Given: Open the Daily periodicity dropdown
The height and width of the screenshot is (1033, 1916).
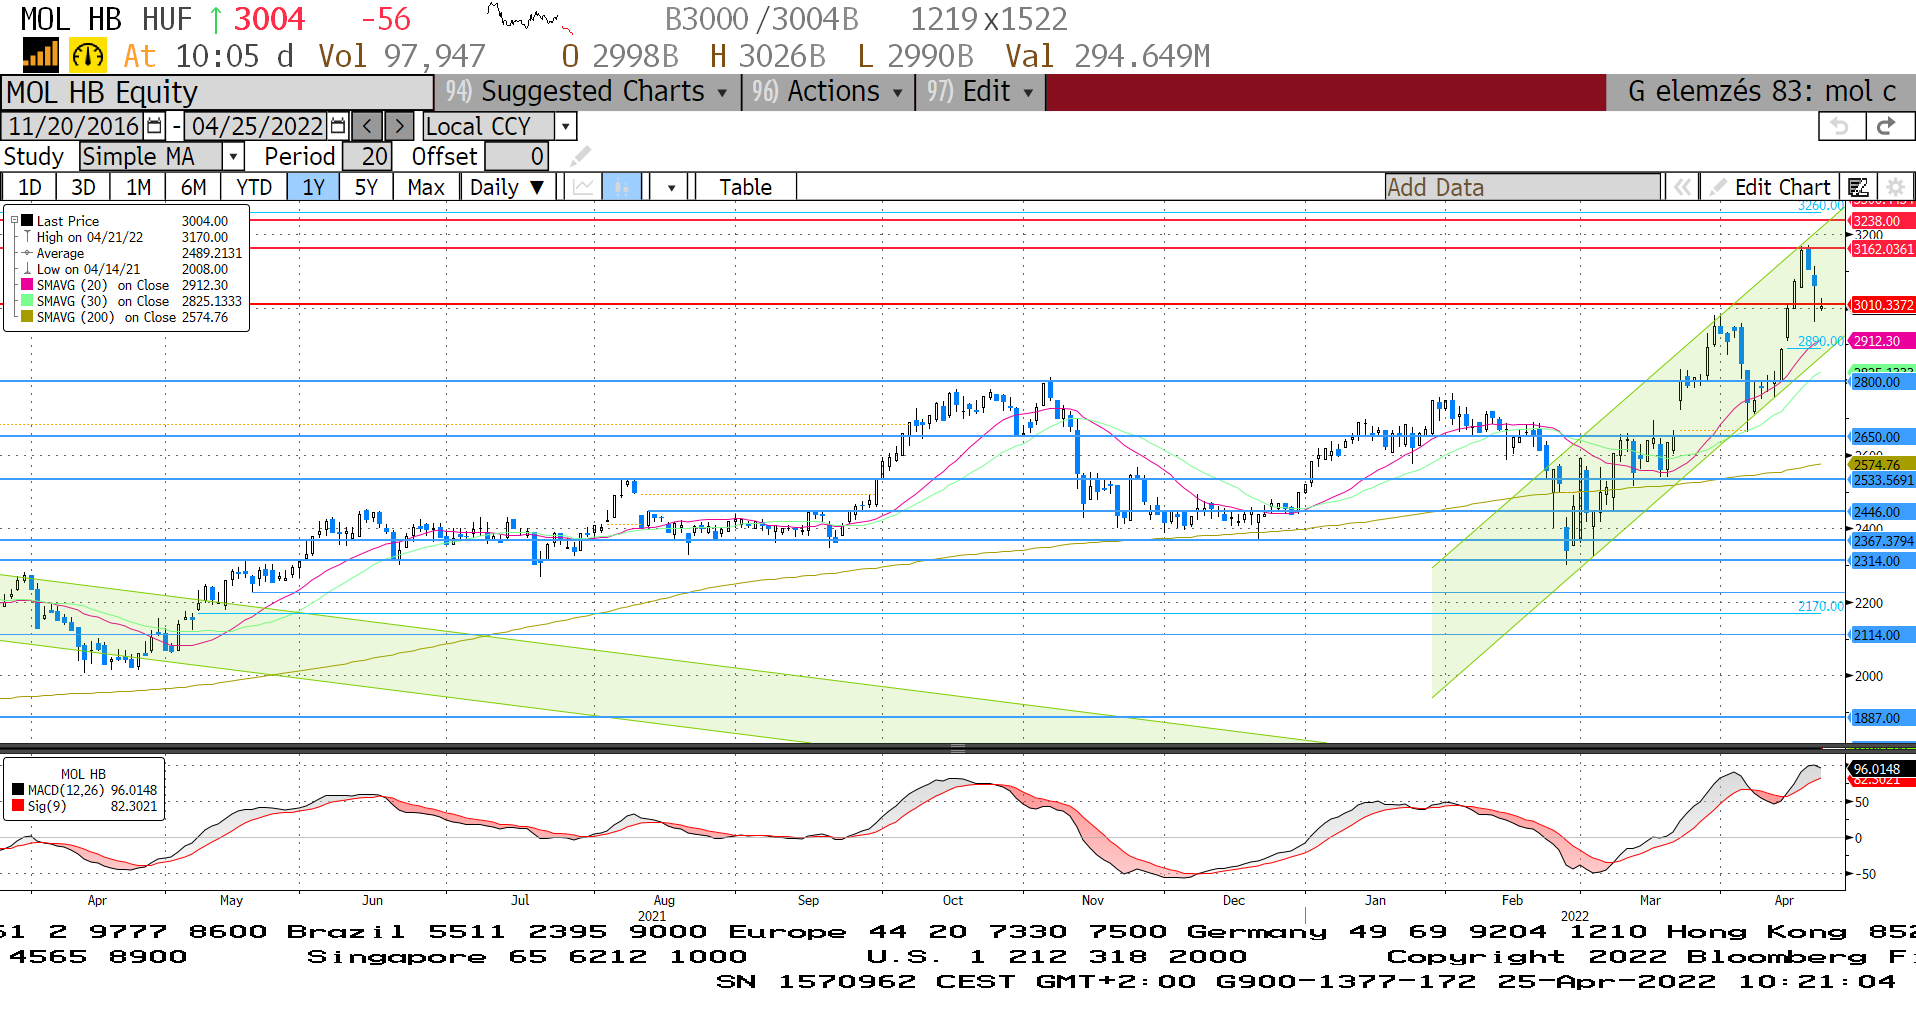Looking at the screenshot, I should click(x=506, y=187).
